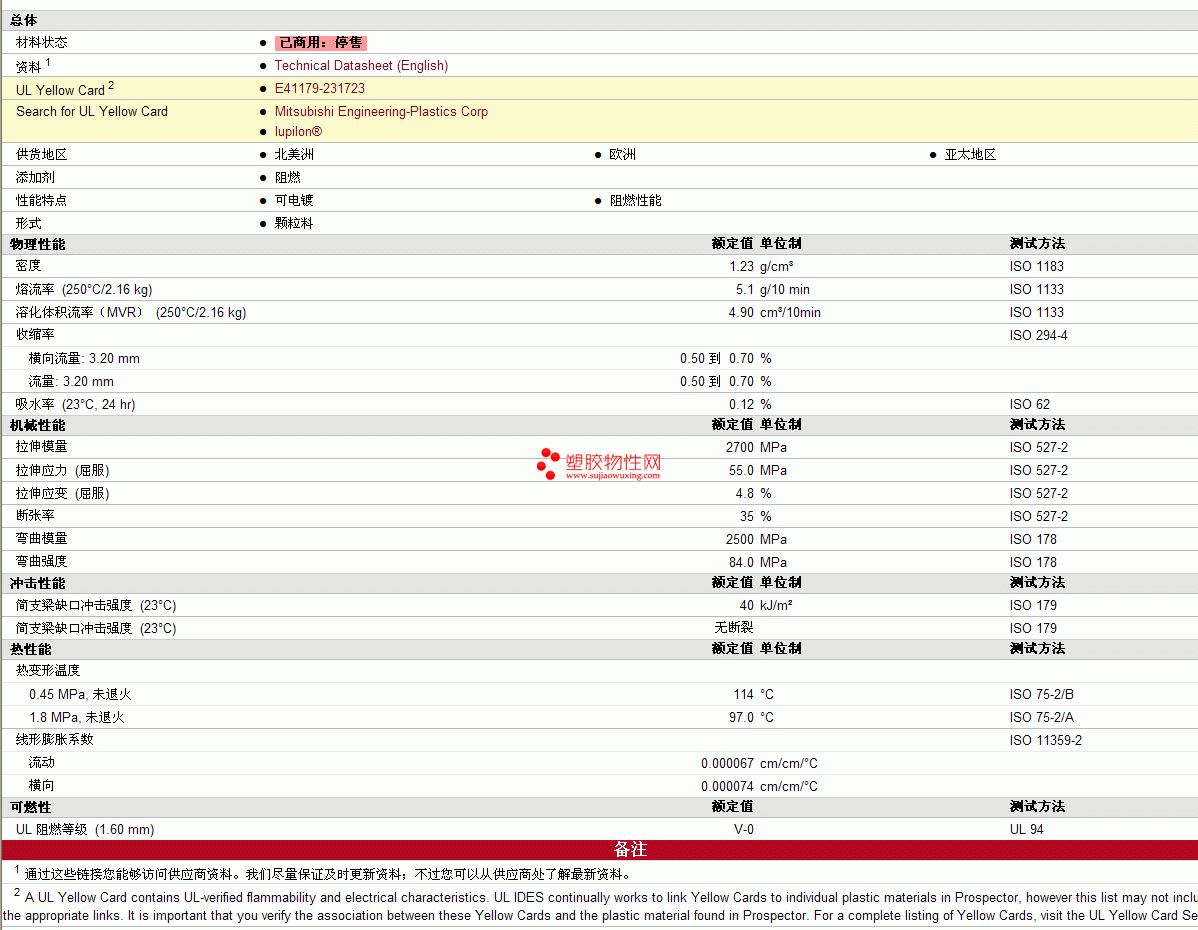Click the '0.45 MPa, 未退火' sub-row label
The height and width of the screenshot is (930, 1198).
(x=80, y=695)
